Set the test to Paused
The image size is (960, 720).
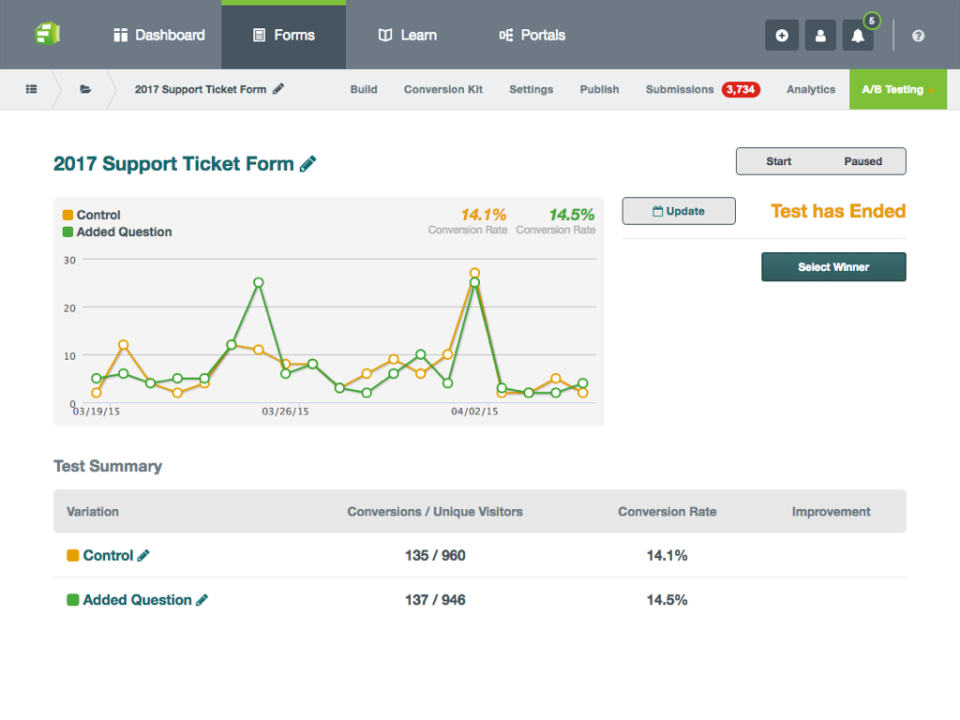[x=862, y=161]
